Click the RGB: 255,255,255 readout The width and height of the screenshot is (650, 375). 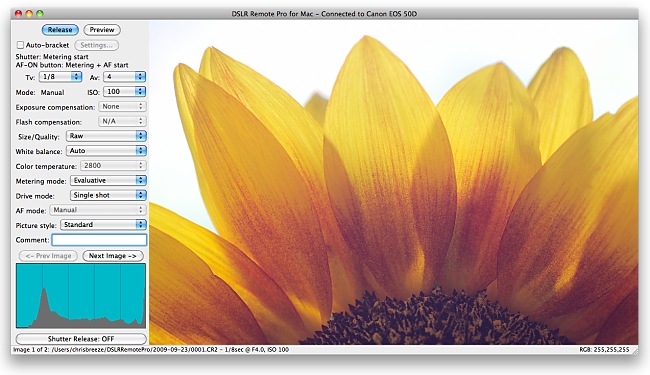tap(604, 350)
